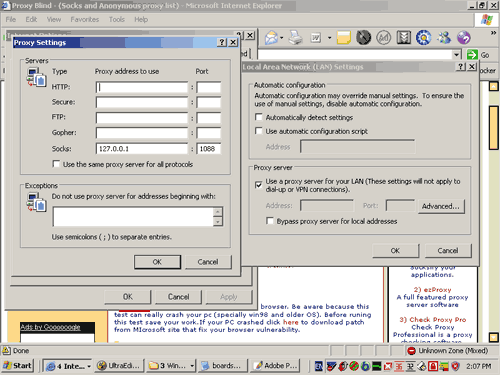Open the Start button on the taskbar
The image size is (500, 375).
(17, 366)
